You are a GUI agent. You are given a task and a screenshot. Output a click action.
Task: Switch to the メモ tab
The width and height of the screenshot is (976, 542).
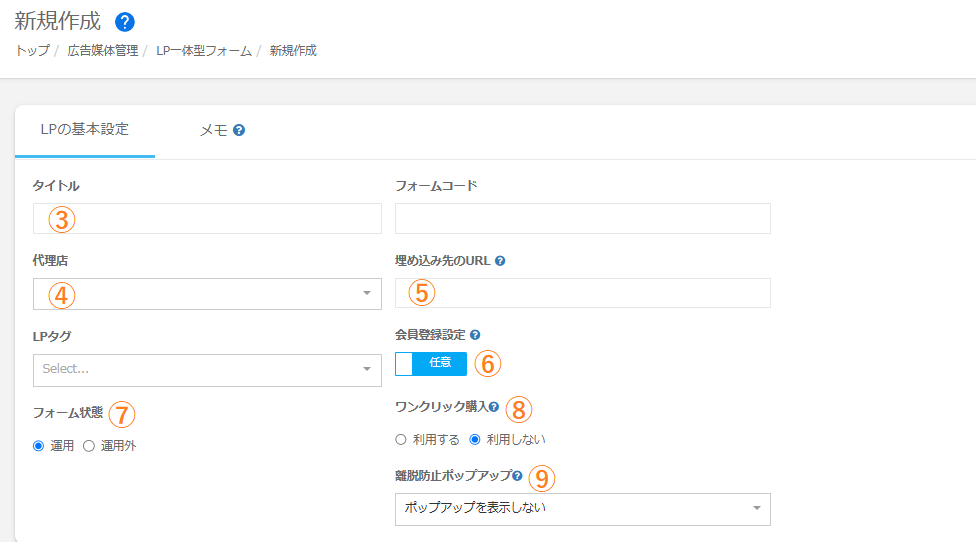(214, 130)
